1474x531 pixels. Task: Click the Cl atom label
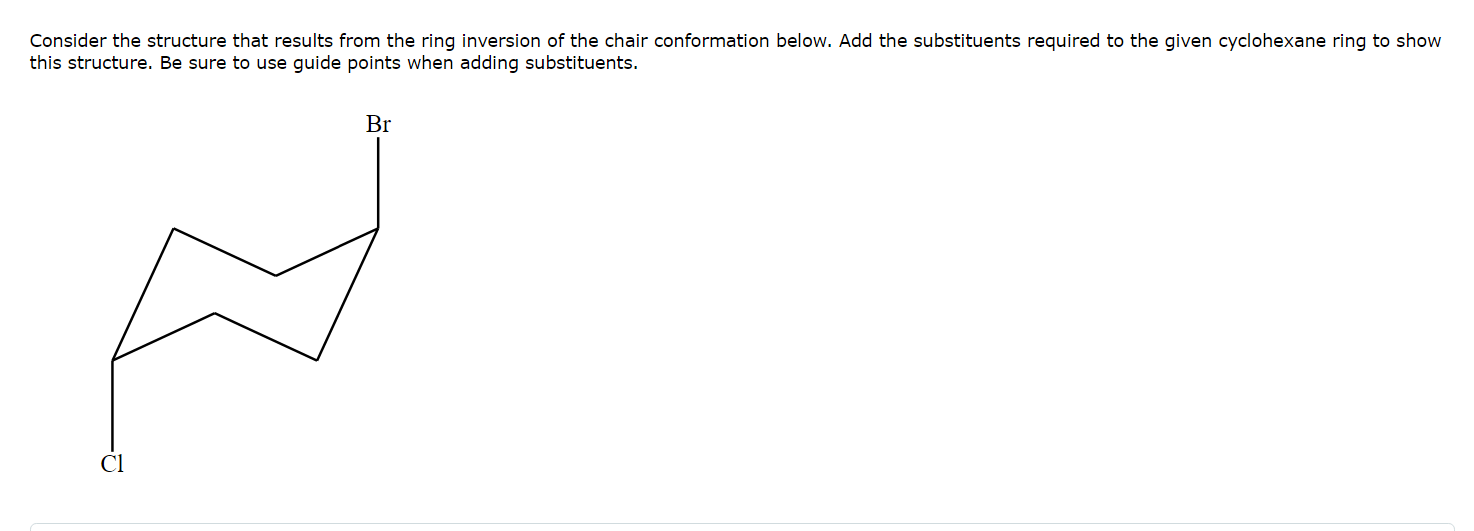click(112, 463)
